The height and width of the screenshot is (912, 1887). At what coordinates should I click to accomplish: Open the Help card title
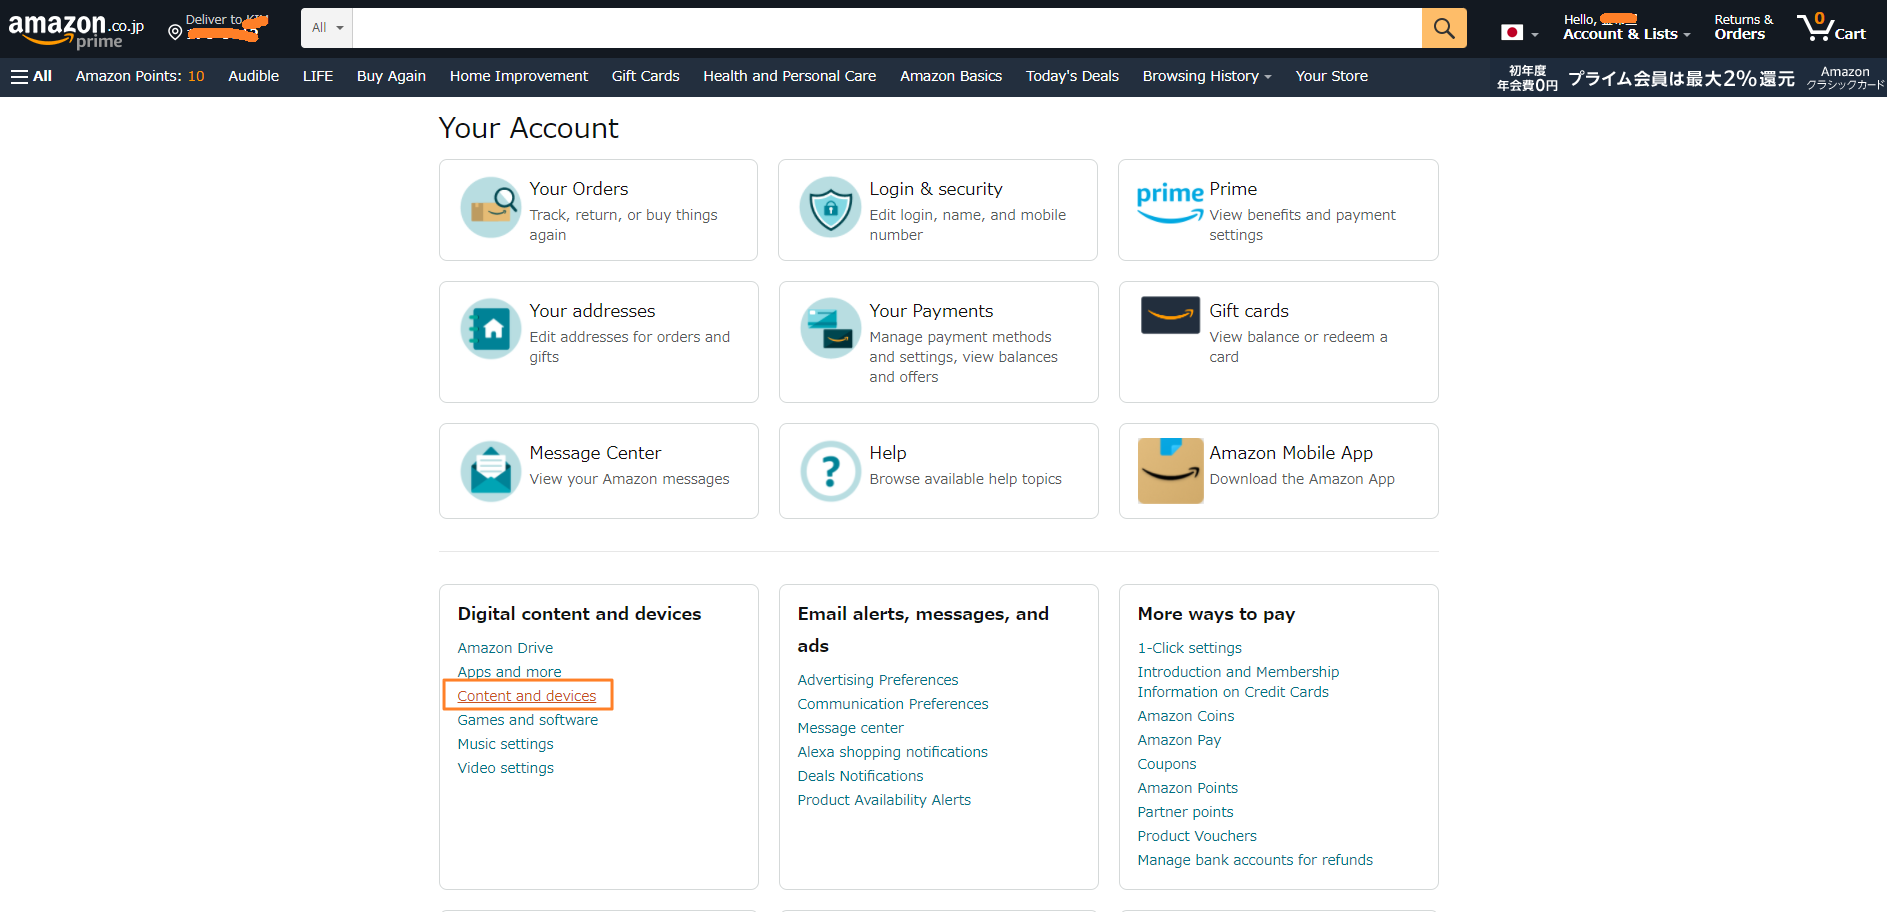[888, 453]
